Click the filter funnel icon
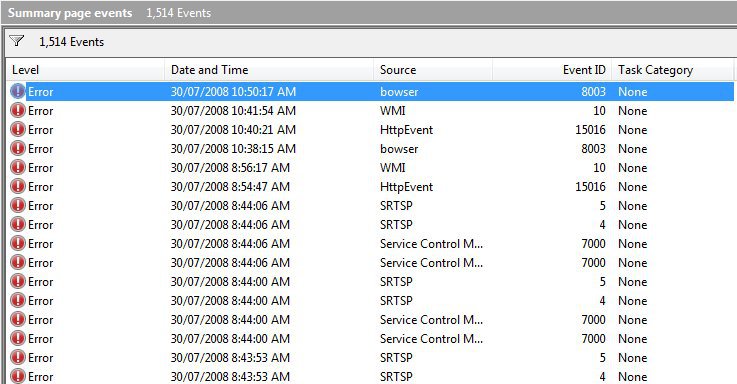 17,41
